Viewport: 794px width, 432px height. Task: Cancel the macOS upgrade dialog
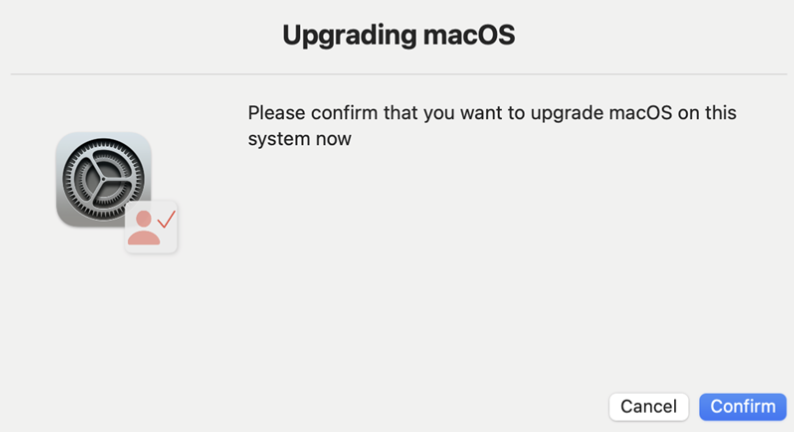click(x=649, y=407)
